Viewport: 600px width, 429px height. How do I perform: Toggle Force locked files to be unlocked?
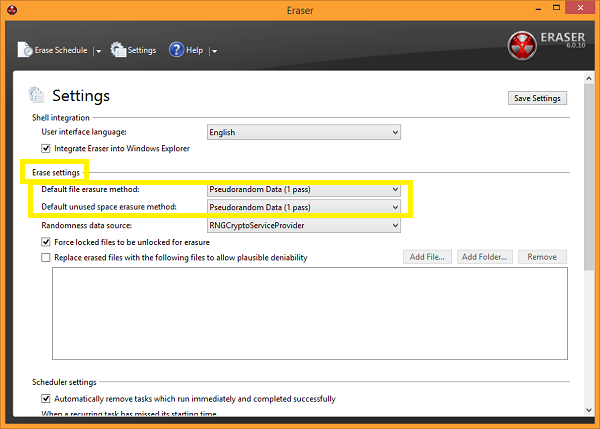[46, 242]
